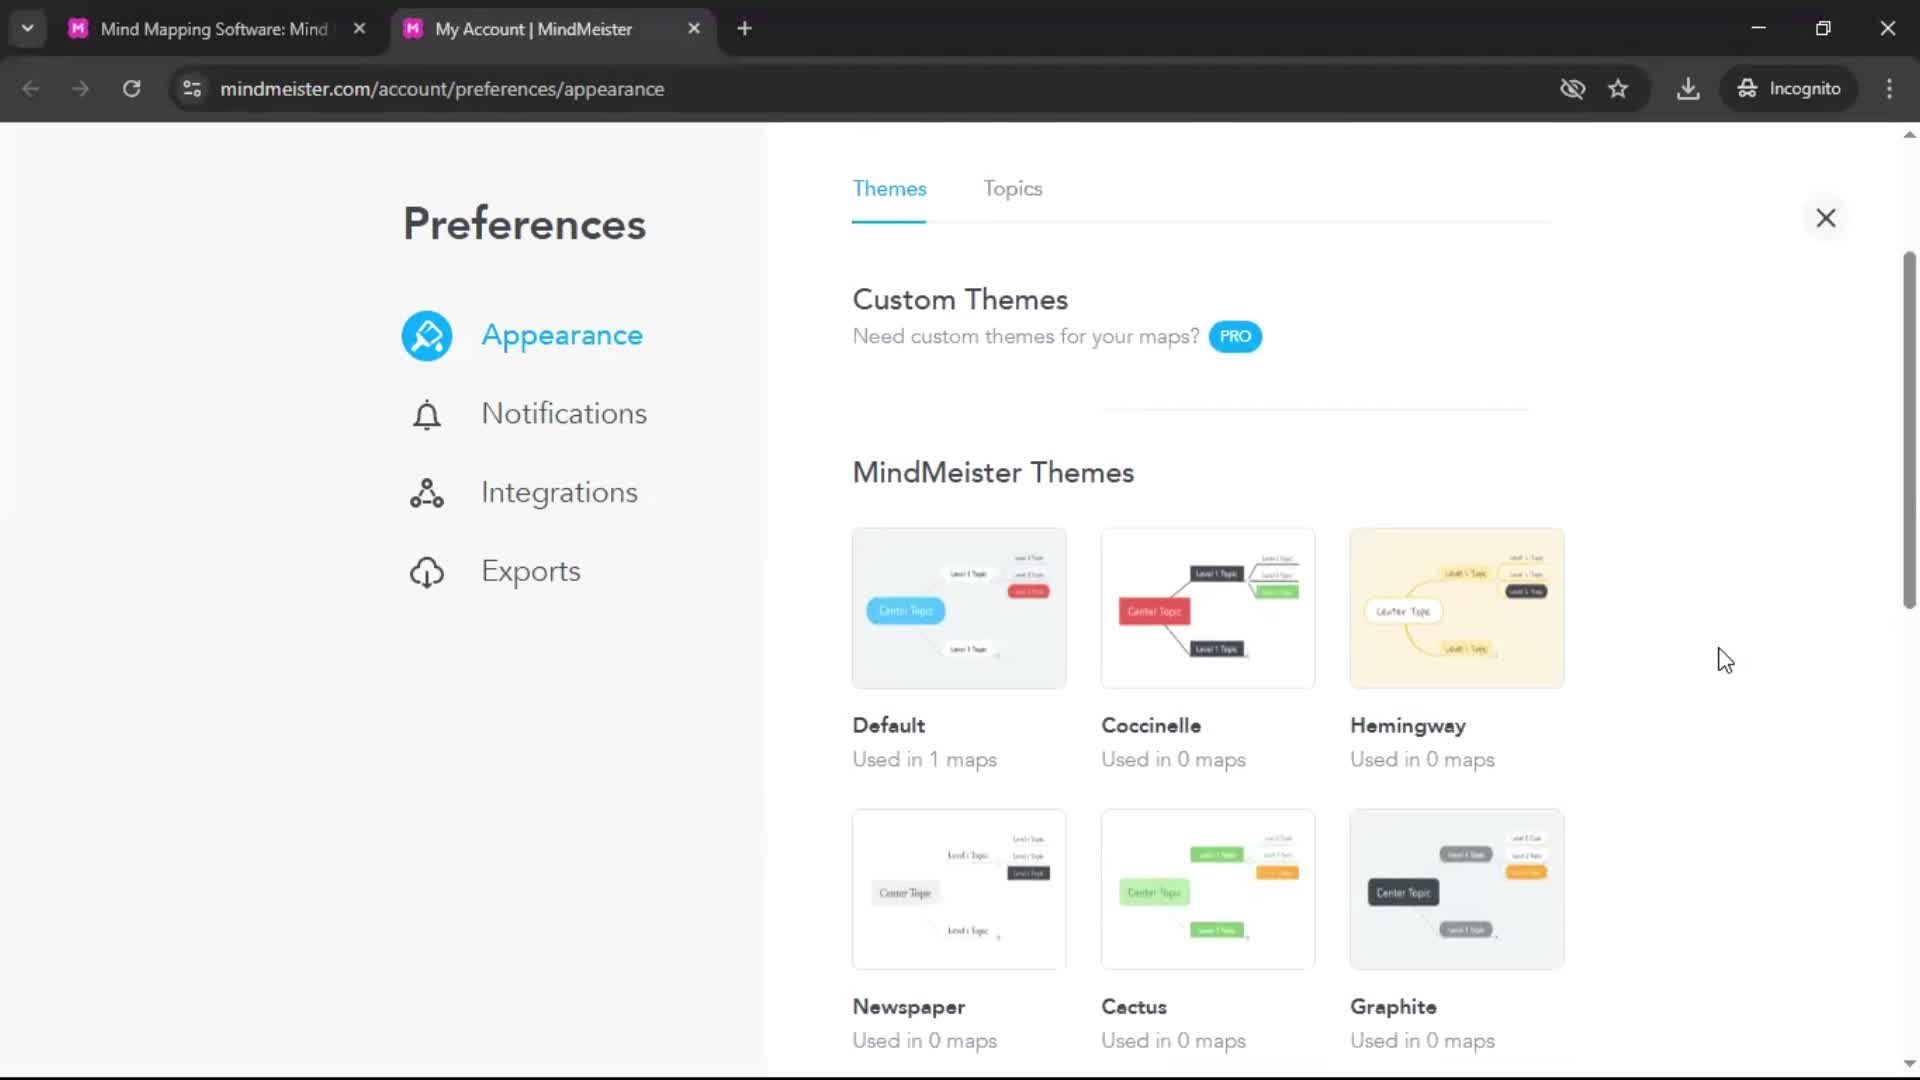The height and width of the screenshot is (1080, 1920).
Task: Switch to the Themes tab
Action: pyautogui.click(x=889, y=189)
